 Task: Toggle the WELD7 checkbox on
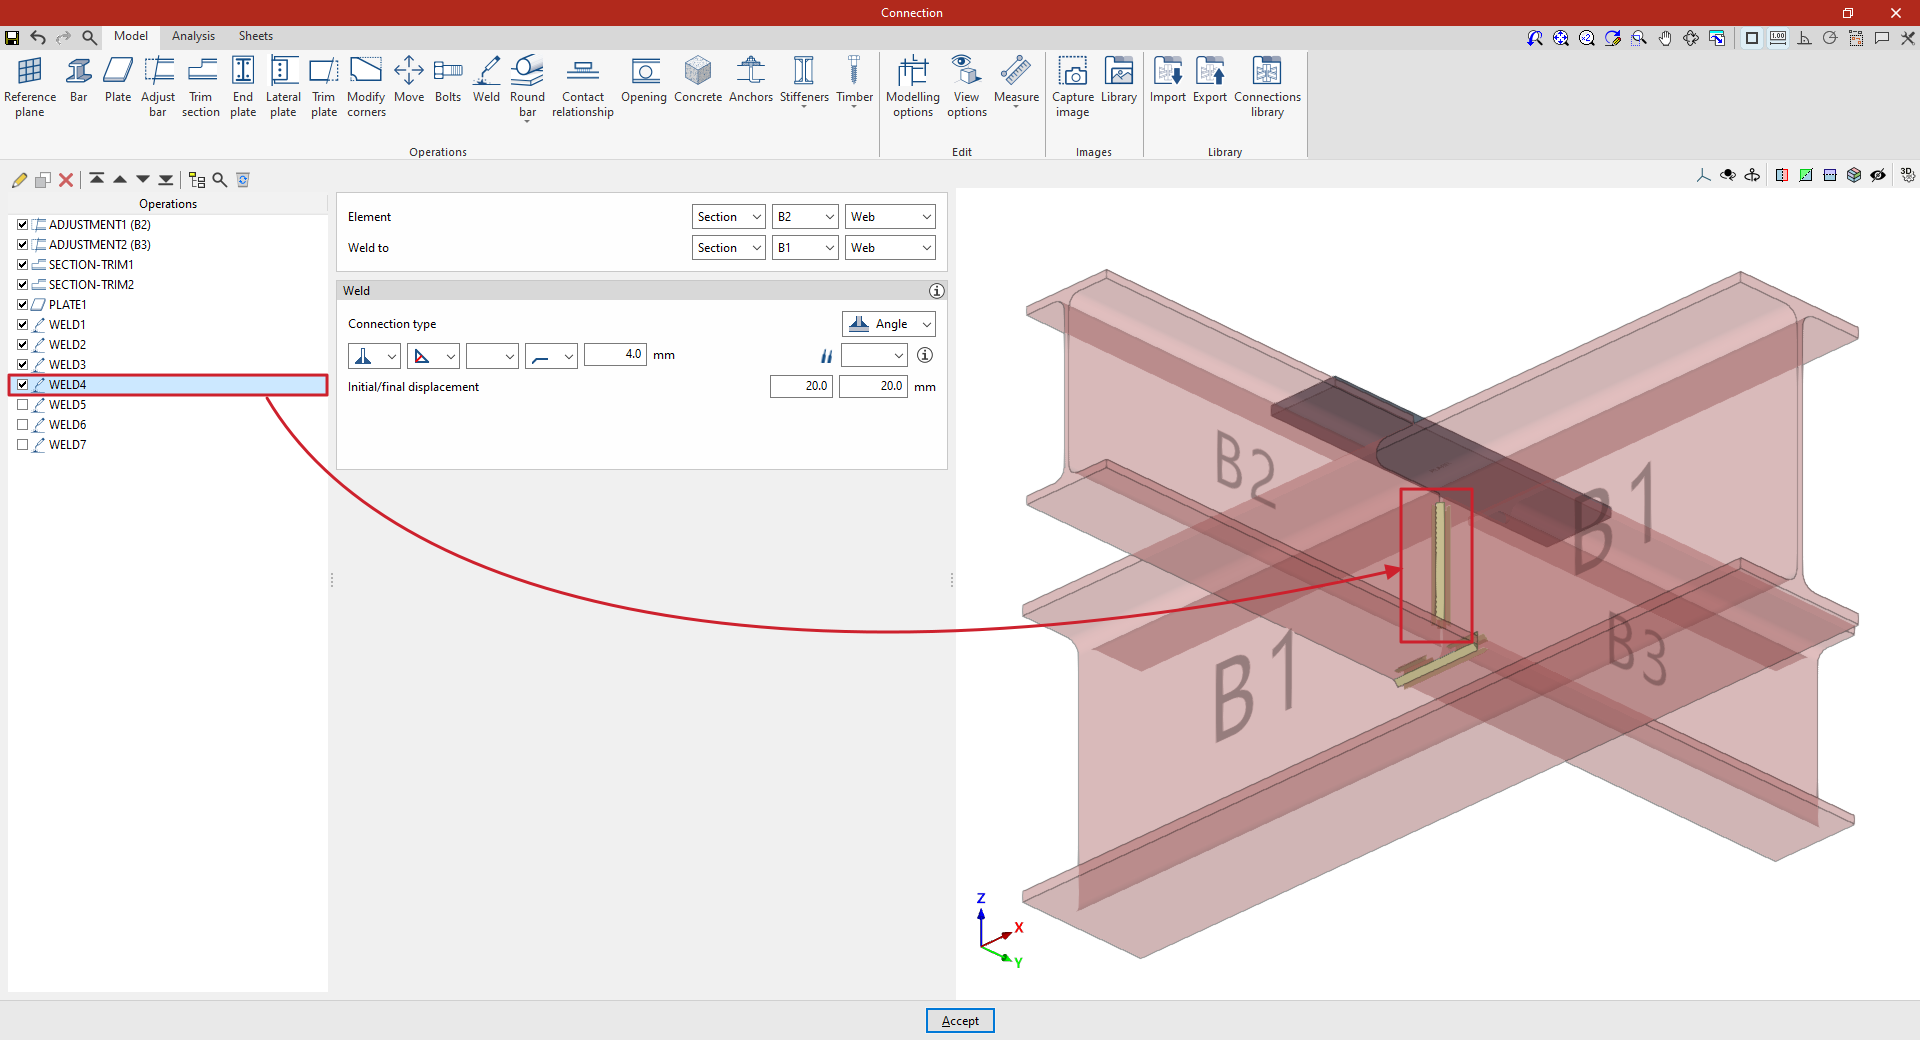click(x=23, y=445)
